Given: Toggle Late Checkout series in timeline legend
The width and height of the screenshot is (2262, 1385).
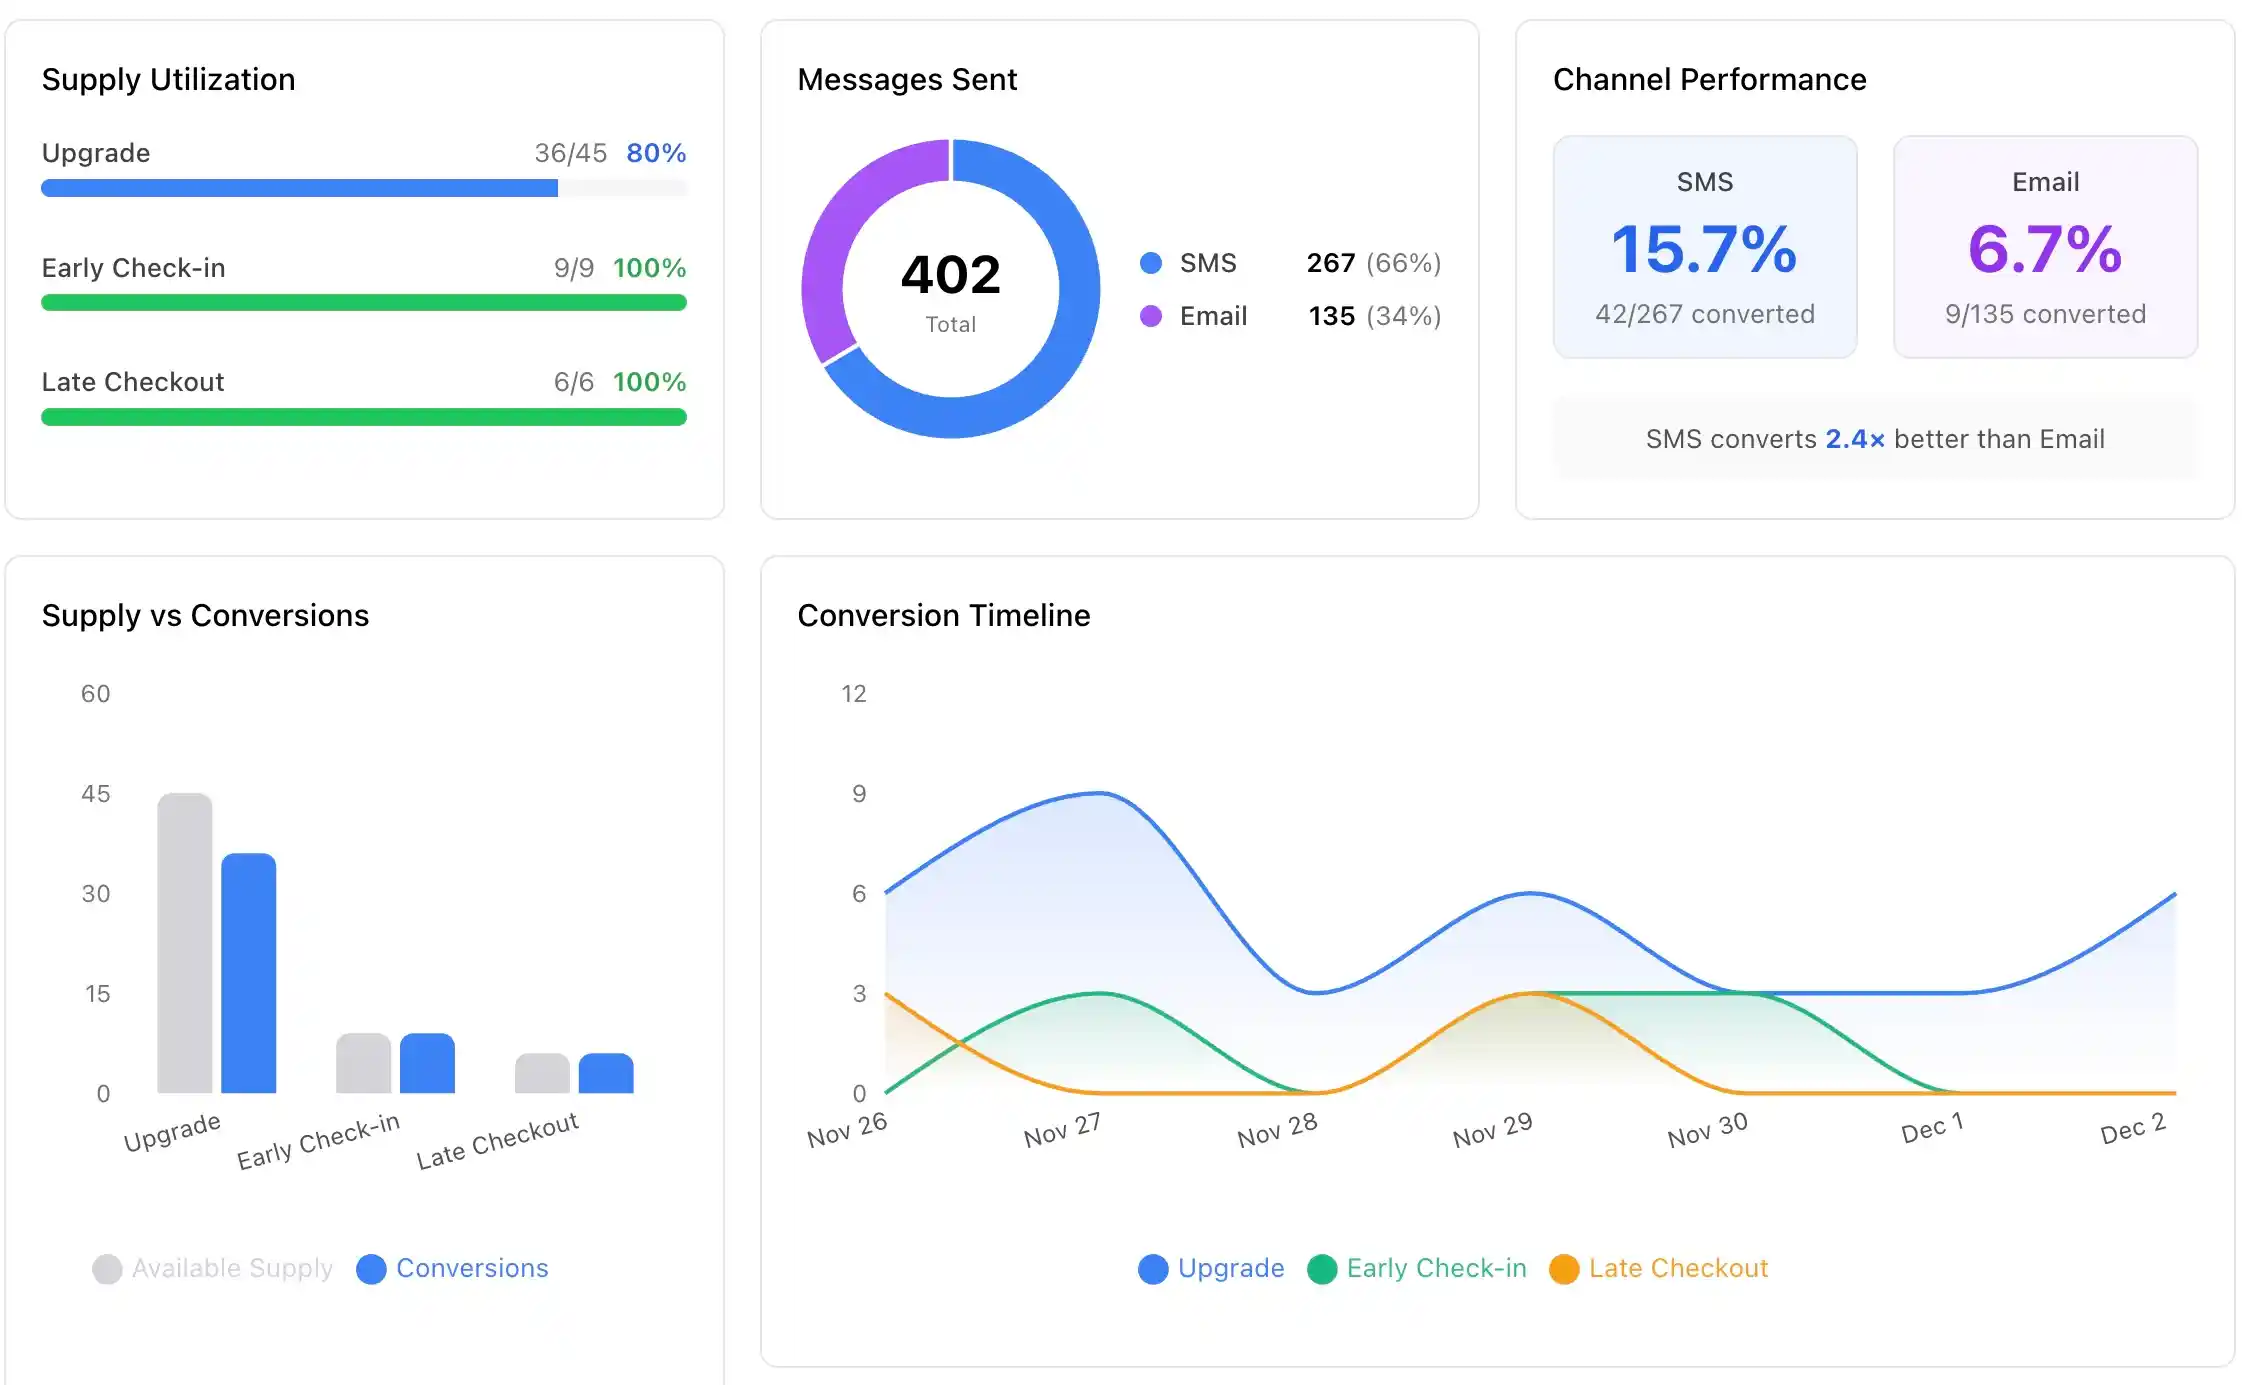Looking at the screenshot, I should (x=1658, y=1268).
